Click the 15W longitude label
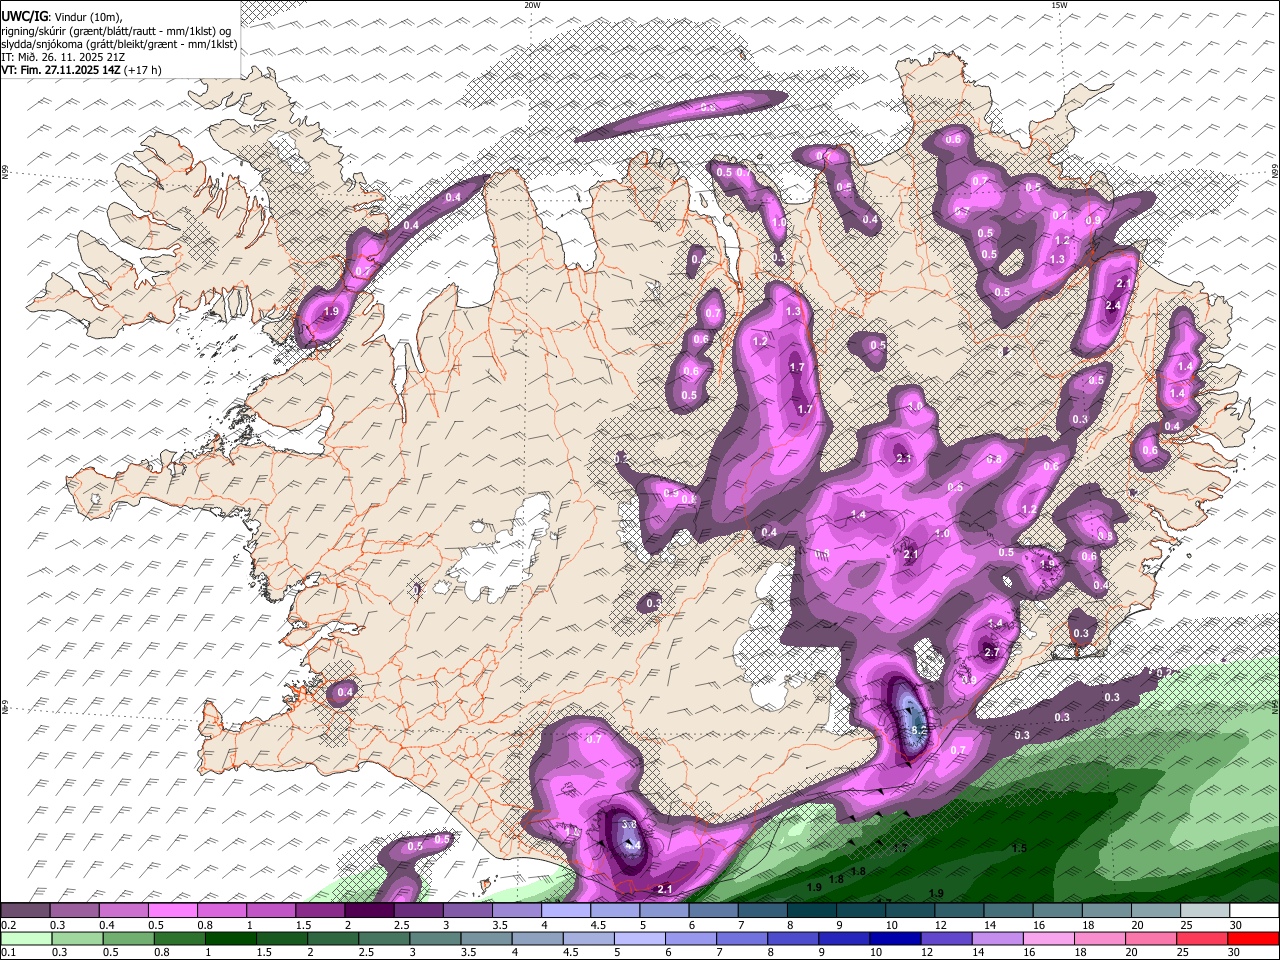Screen dimensions: 1280x960 [x=1059, y=5]
